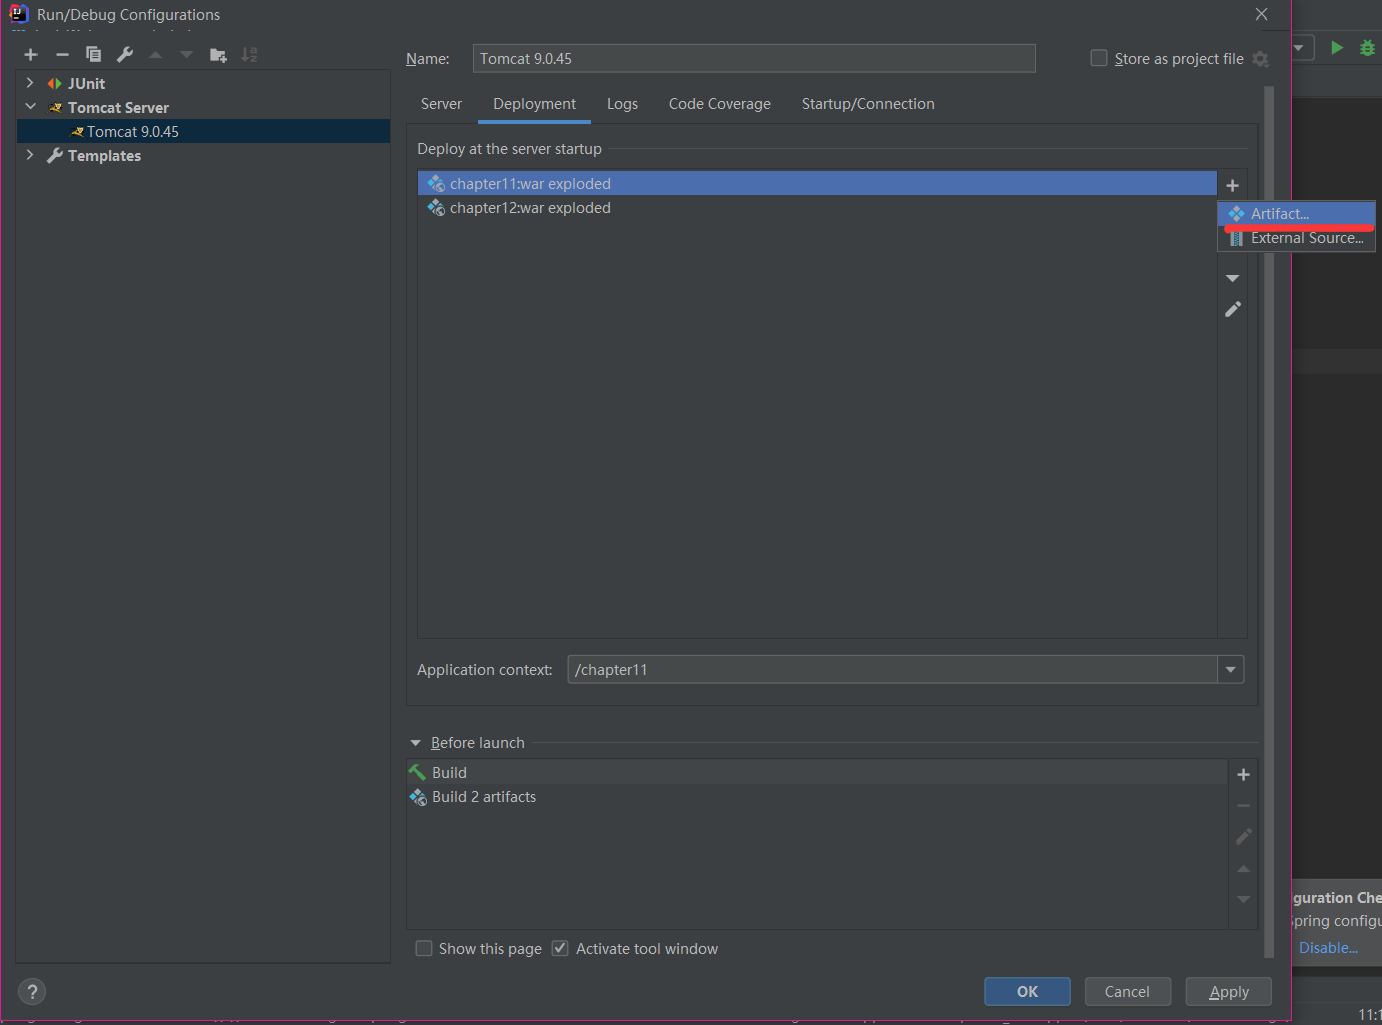Select Tomcat 9.0.45 in configuration tree

tap(203, 131)
